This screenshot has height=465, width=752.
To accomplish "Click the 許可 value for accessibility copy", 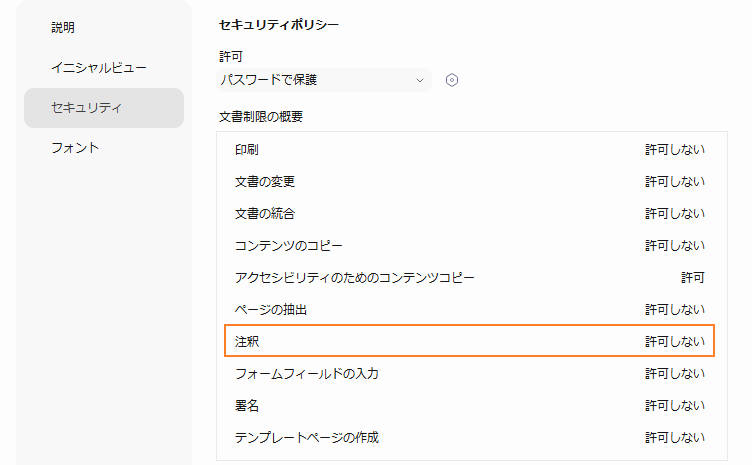I will (x=692, y=278).
